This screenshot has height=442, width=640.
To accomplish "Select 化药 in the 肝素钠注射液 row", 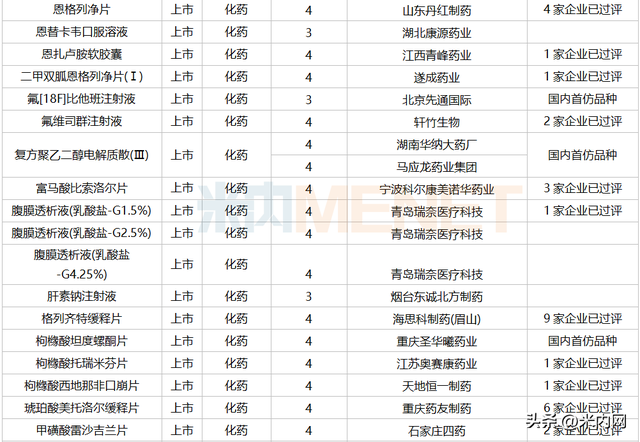I will click(x=236, y=296).
